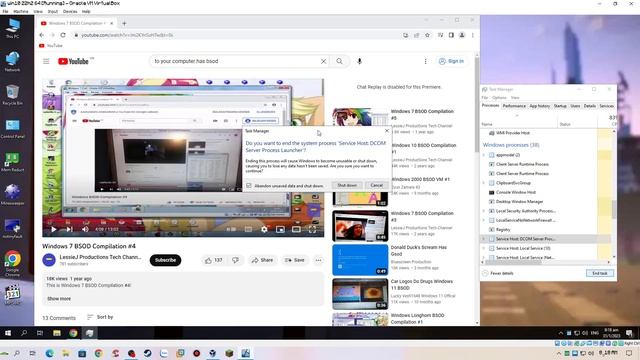Share the video

coord(262,260)
